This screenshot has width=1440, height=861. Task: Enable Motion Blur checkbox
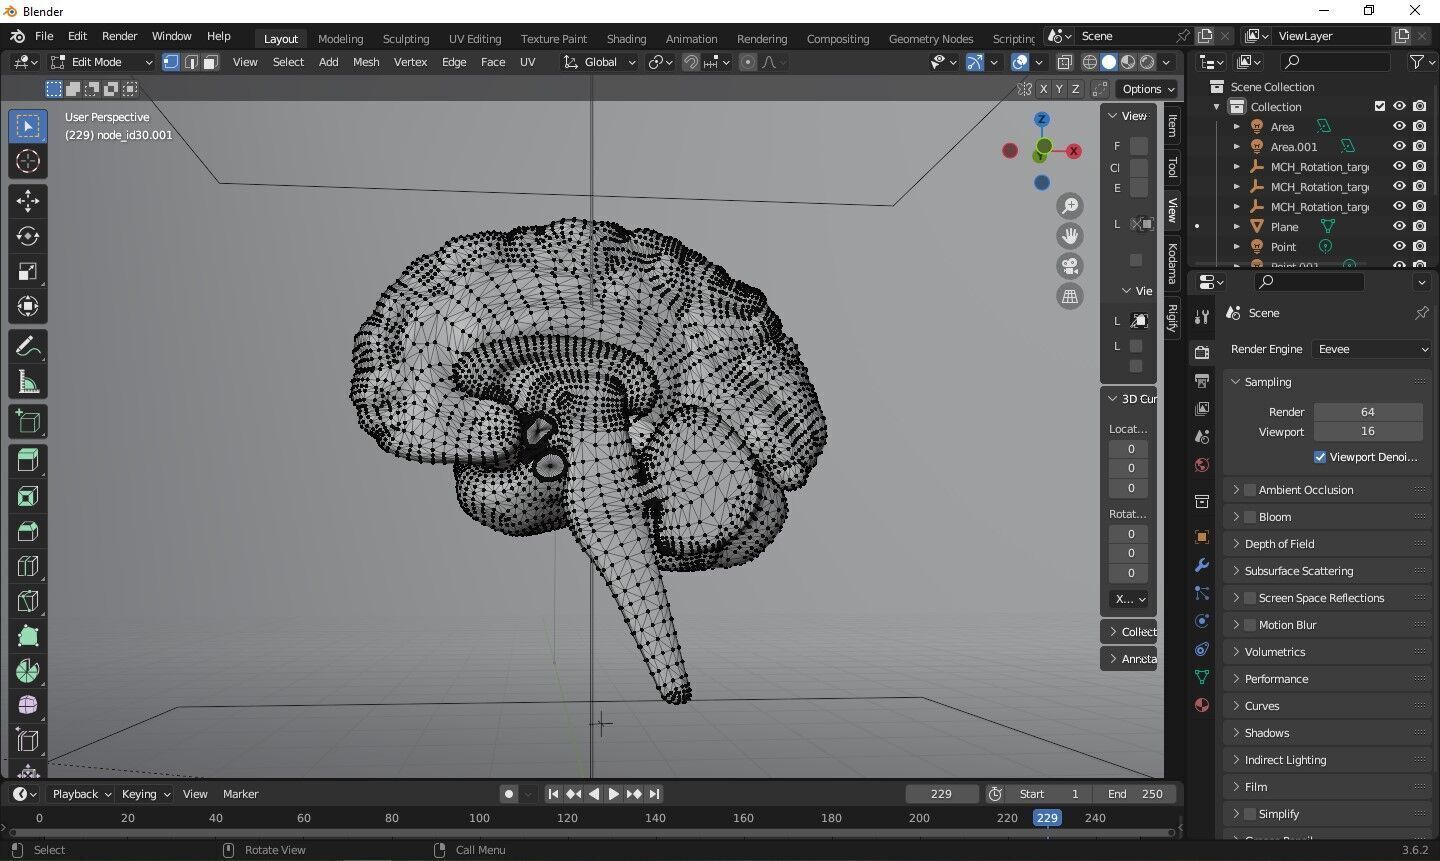pos(1250,625)
